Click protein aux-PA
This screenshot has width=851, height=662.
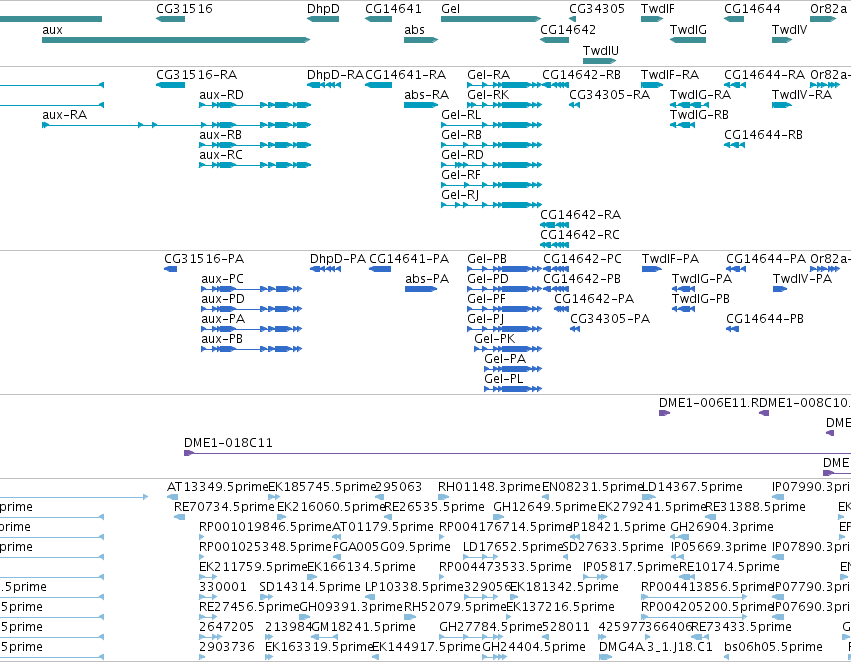click(223, 319)
